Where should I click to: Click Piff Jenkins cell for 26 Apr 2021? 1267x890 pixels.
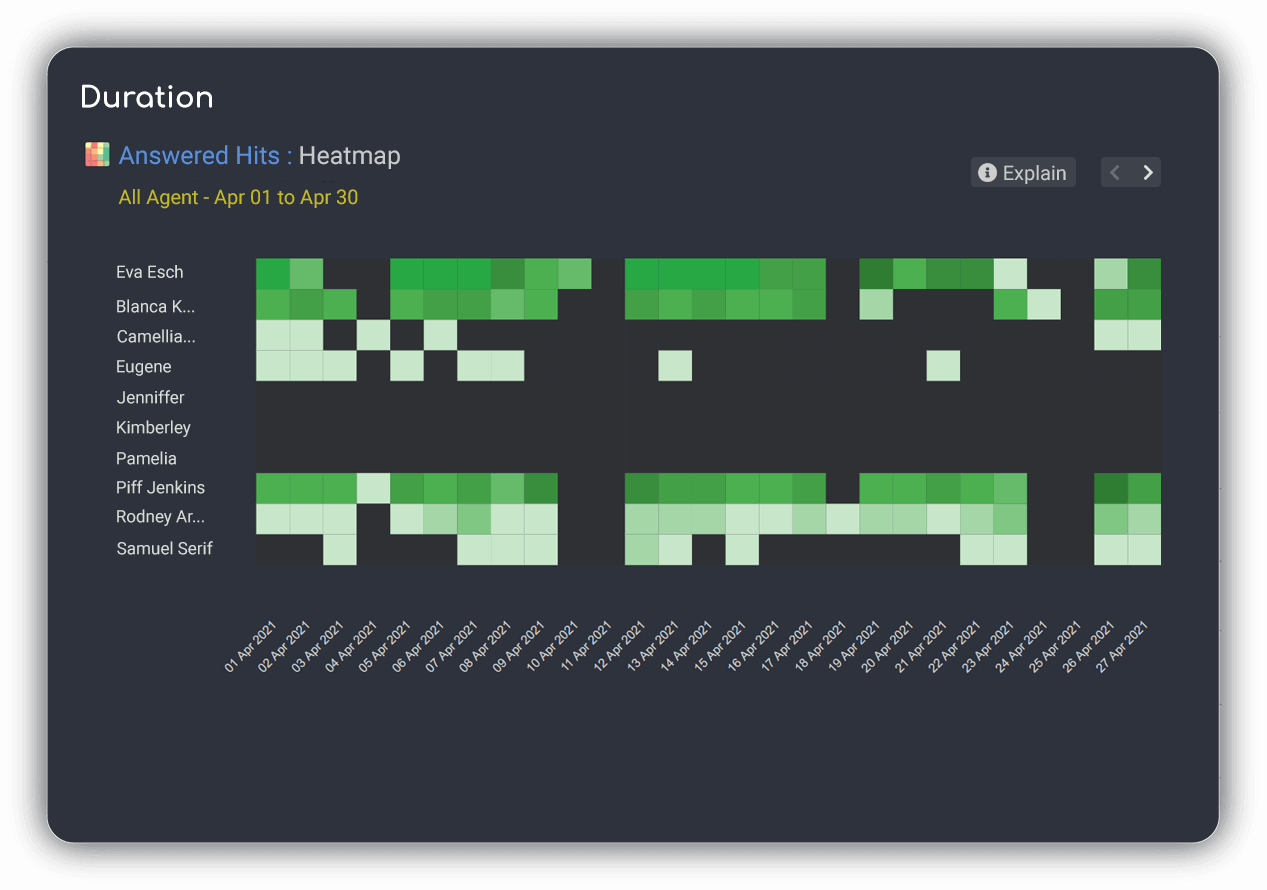(1110, 488)
